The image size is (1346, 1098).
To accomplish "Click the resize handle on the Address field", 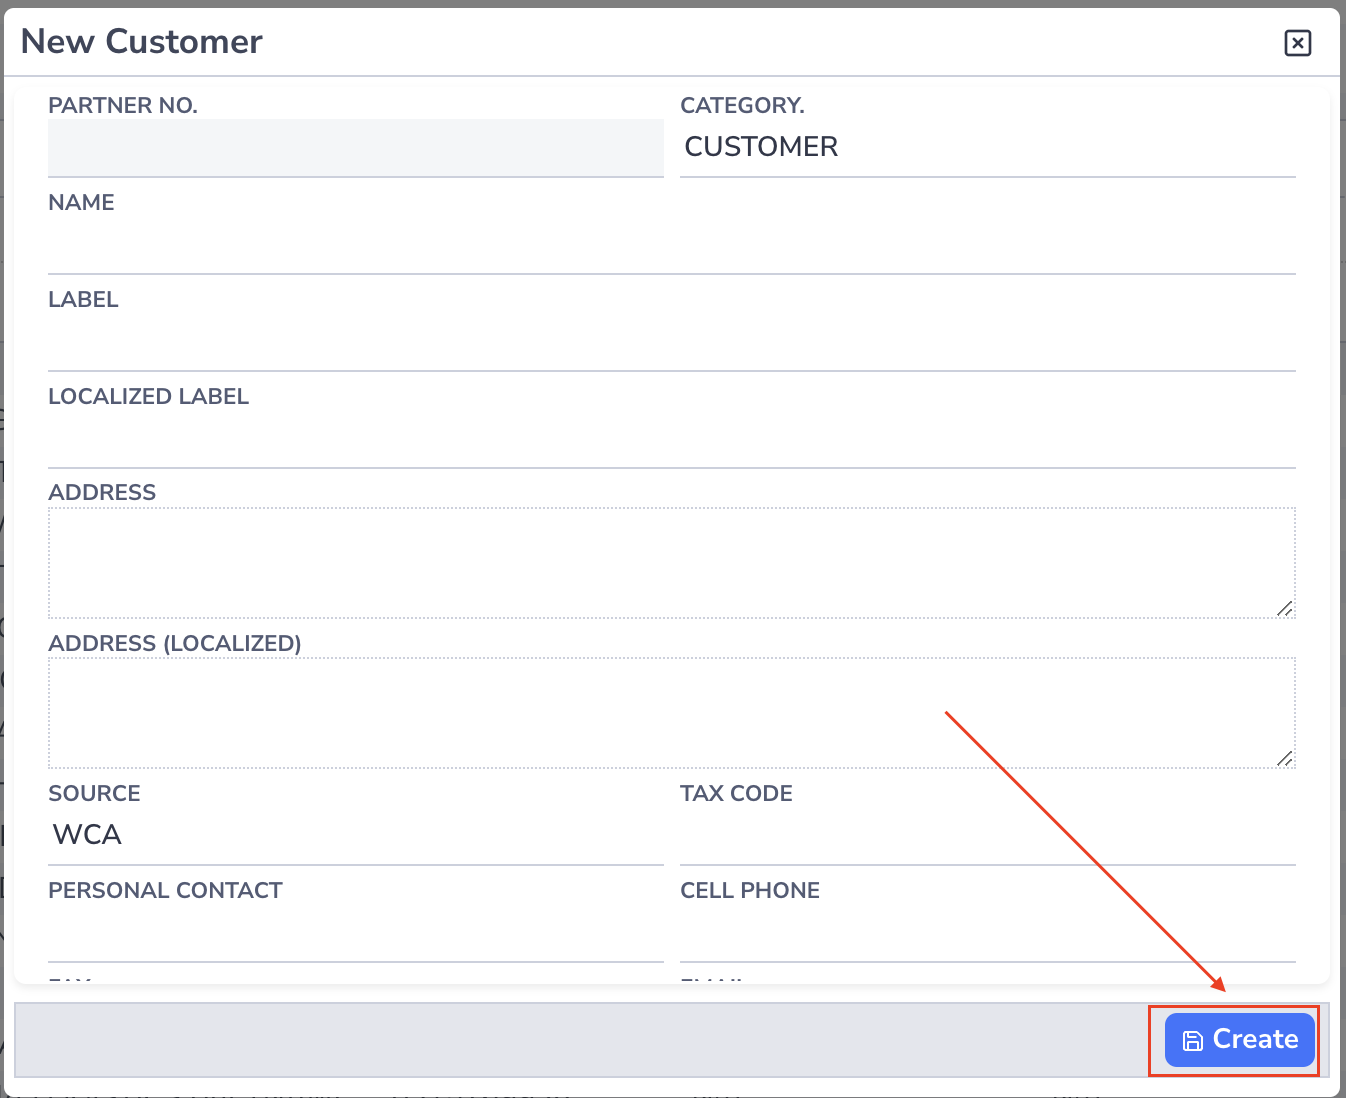I will (x=1285, y=610).
